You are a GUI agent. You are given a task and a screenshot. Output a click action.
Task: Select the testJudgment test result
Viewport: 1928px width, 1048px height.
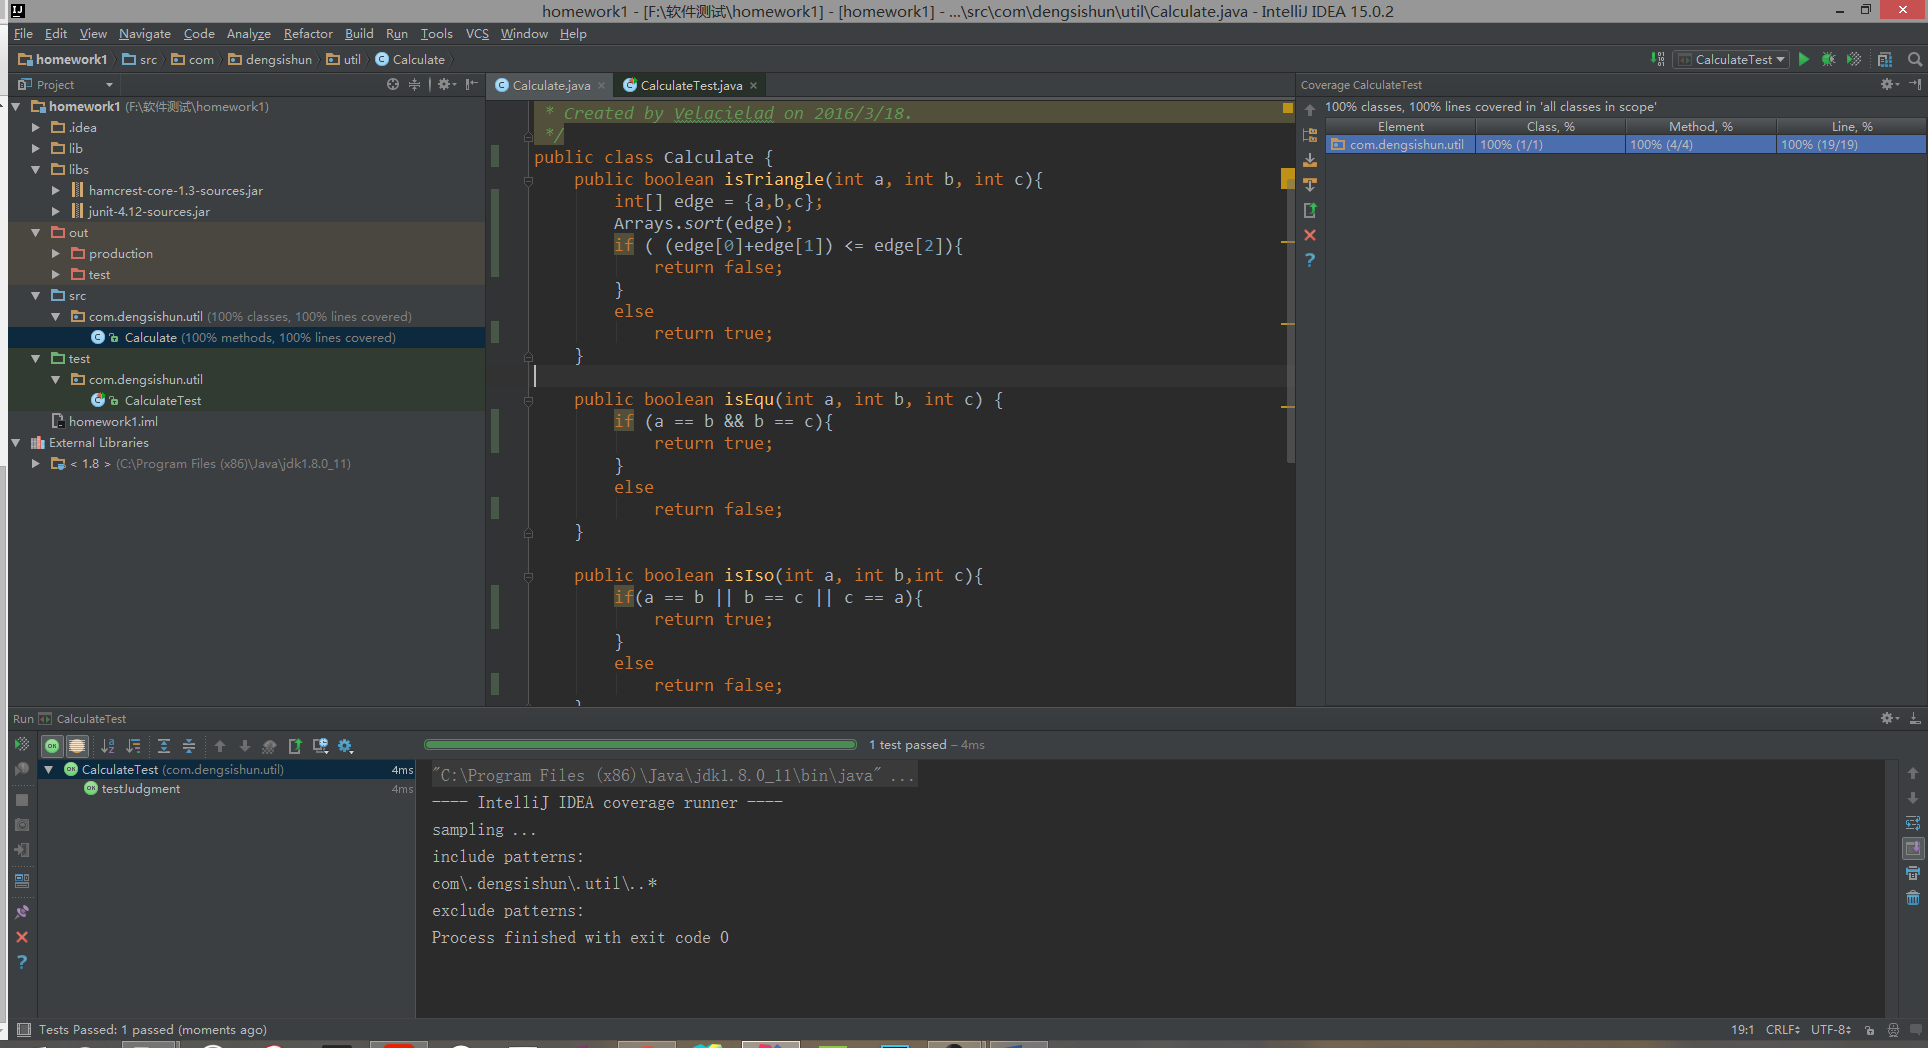(x=140, y=789)
